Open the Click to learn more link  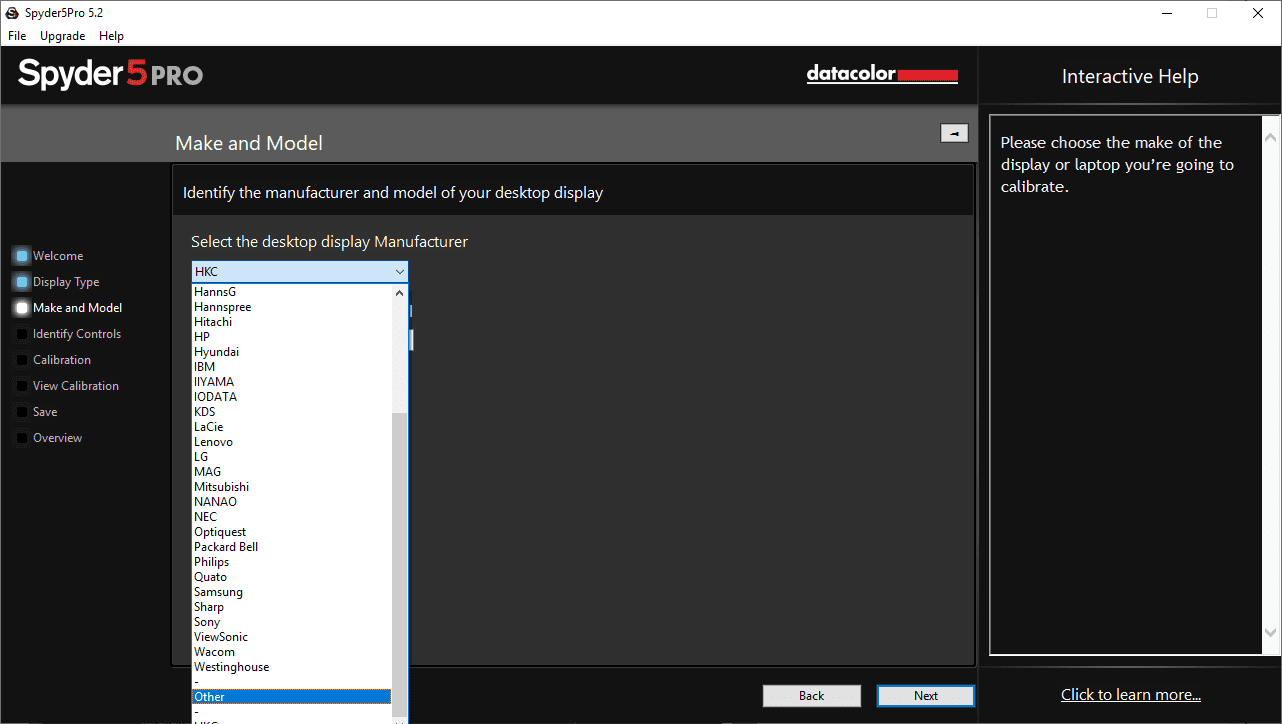[x=1130, y=695]
